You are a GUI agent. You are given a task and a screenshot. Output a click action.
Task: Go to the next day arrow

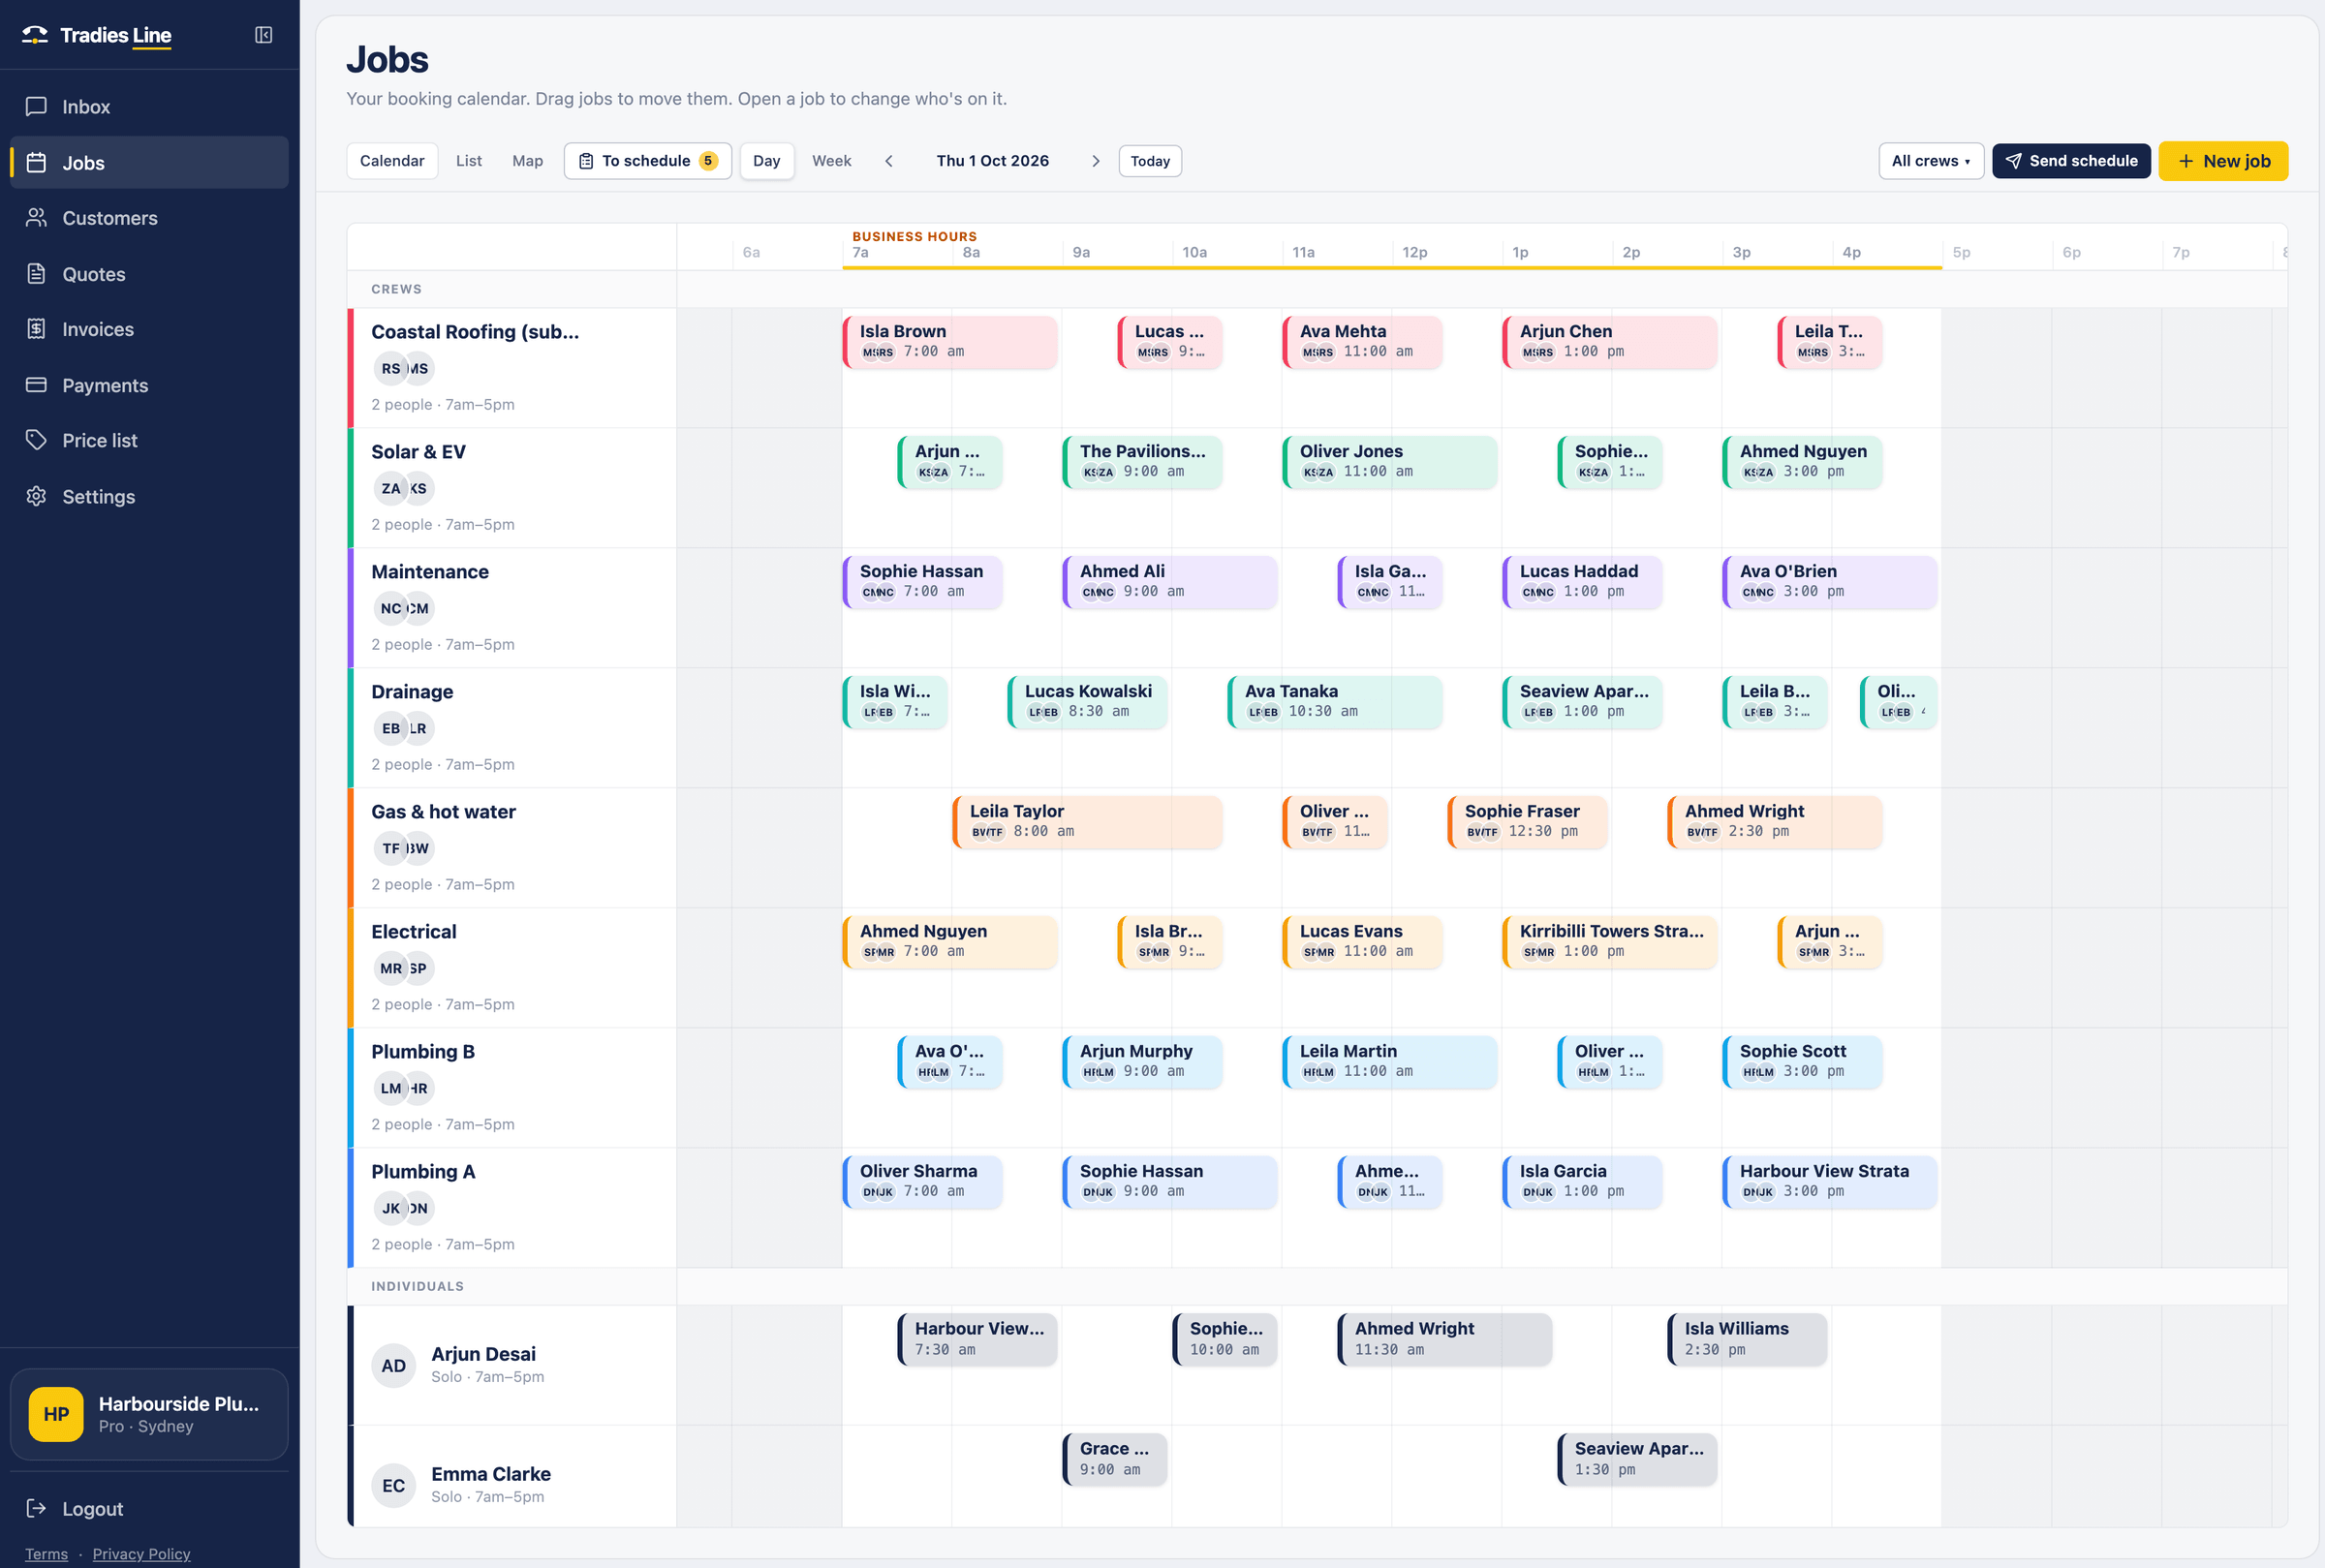1096,161
